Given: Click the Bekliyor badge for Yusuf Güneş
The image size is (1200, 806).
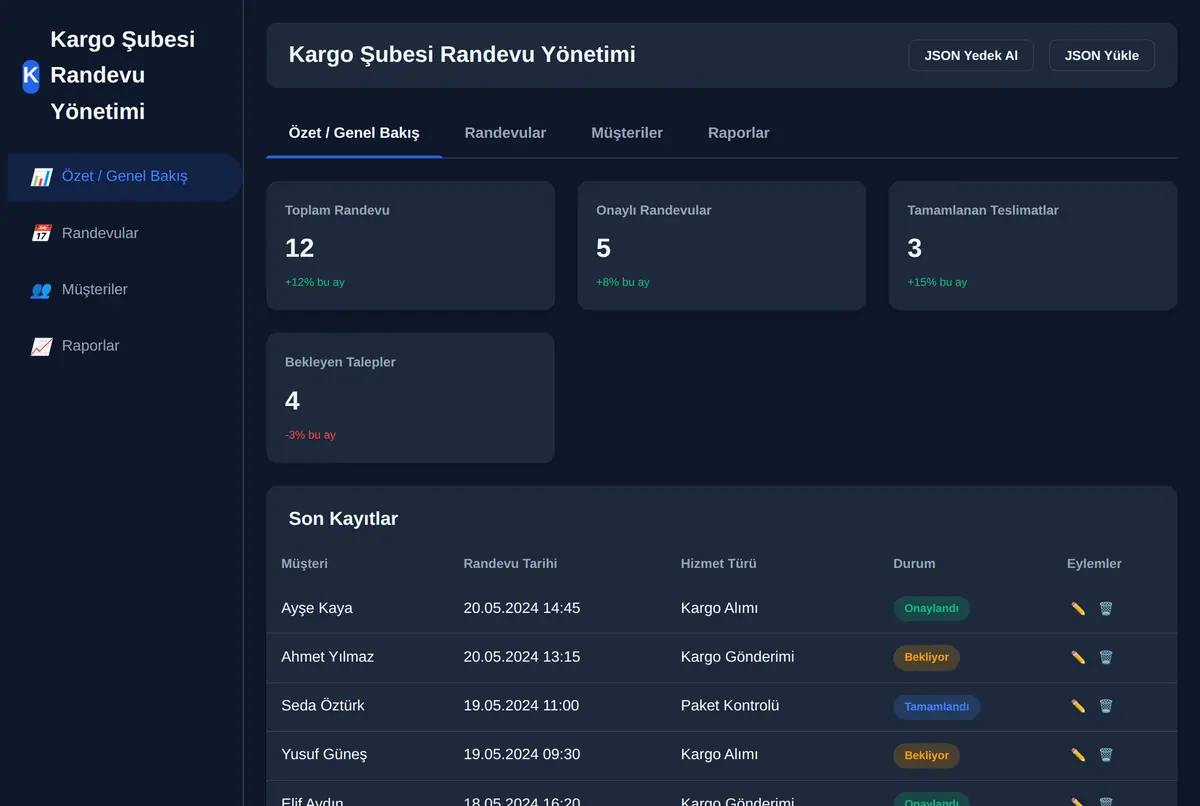Looking at the screenshot, I should 927,755.
